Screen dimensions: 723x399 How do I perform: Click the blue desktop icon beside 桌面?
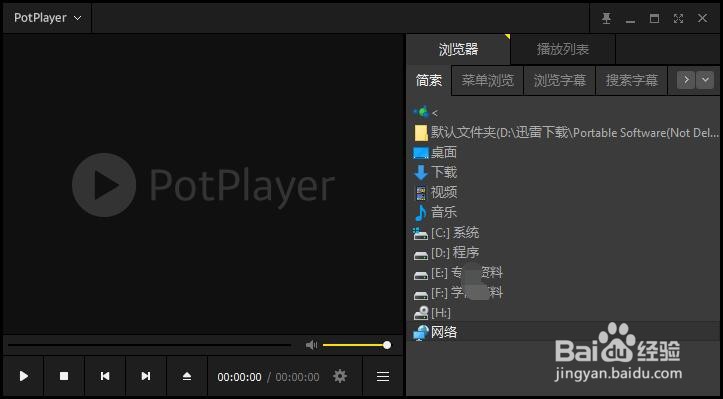pos(421,153)
